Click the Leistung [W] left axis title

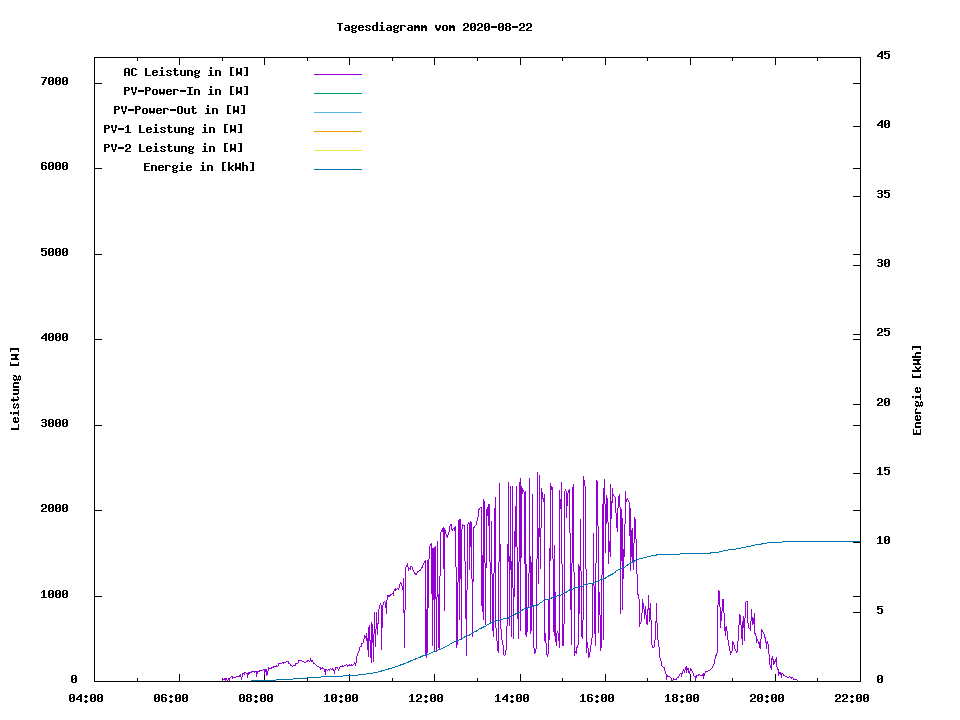[x=15, y=389]
